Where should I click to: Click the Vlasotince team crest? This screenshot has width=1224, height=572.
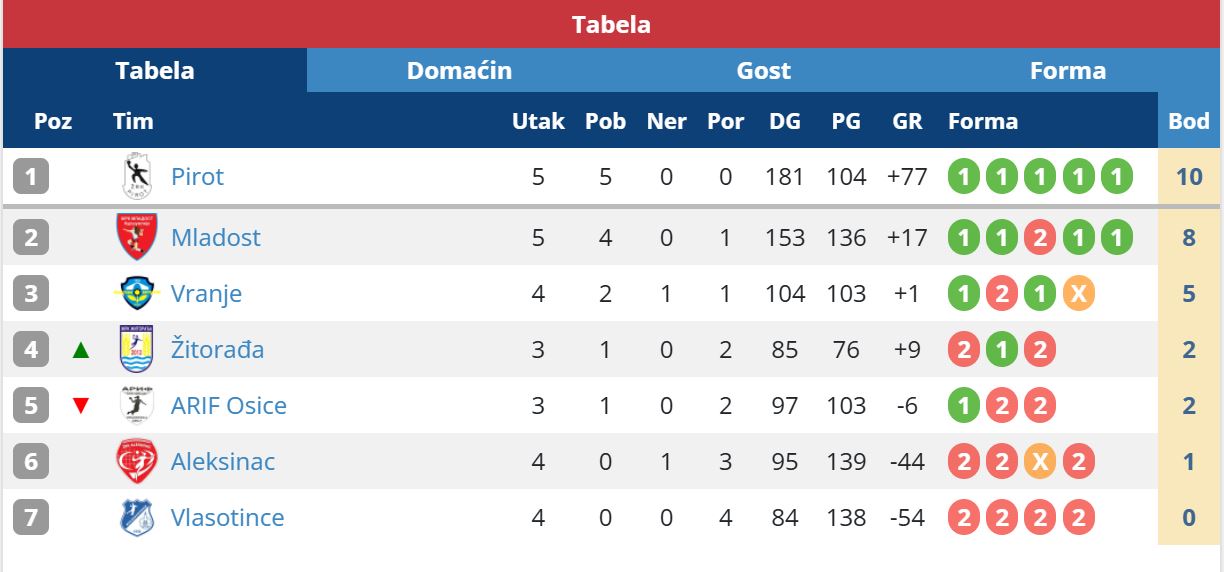tap(137, 517)
